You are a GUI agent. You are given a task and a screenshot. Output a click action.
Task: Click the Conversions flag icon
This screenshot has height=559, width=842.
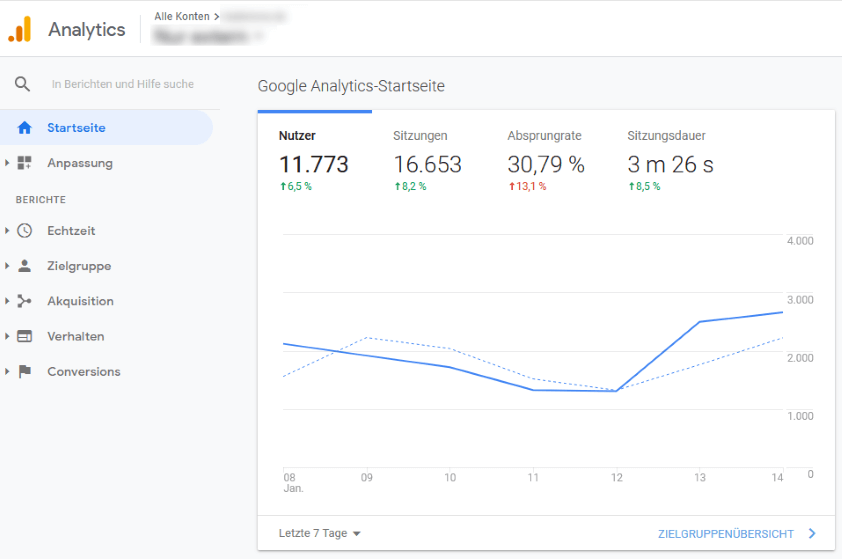24,371
